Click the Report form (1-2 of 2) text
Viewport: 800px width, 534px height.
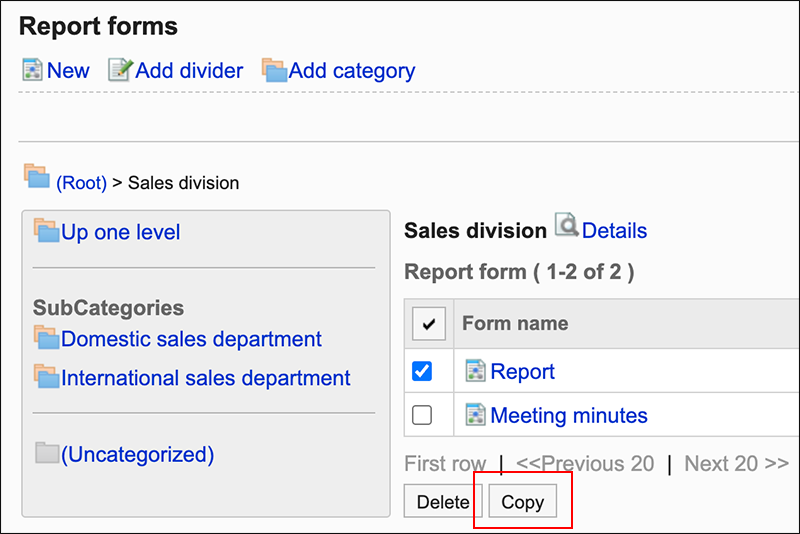coord(519,272)
